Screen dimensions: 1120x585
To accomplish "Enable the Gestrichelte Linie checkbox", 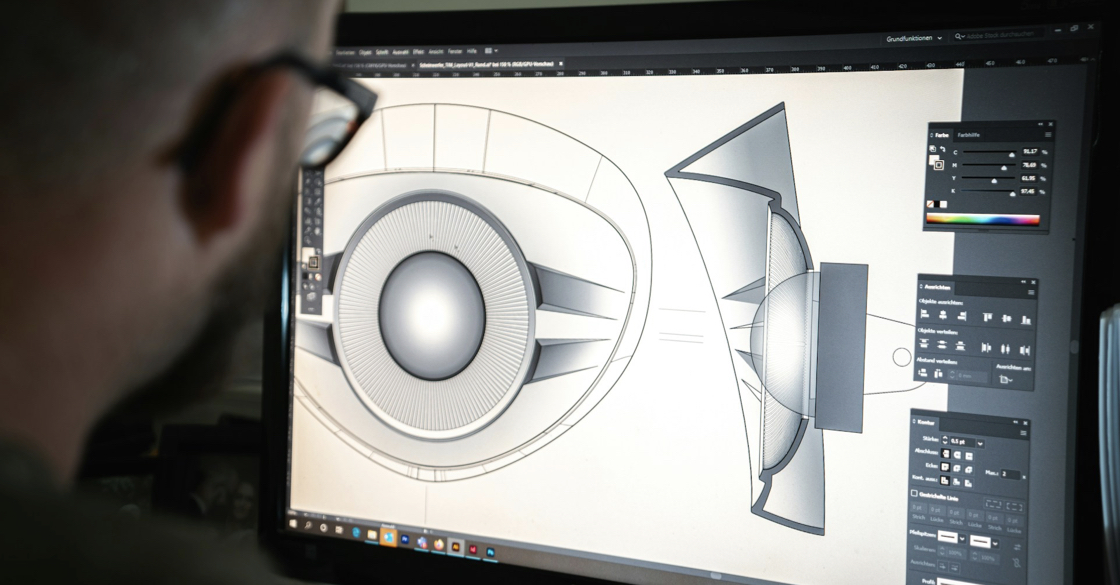I will coord(914,494).
